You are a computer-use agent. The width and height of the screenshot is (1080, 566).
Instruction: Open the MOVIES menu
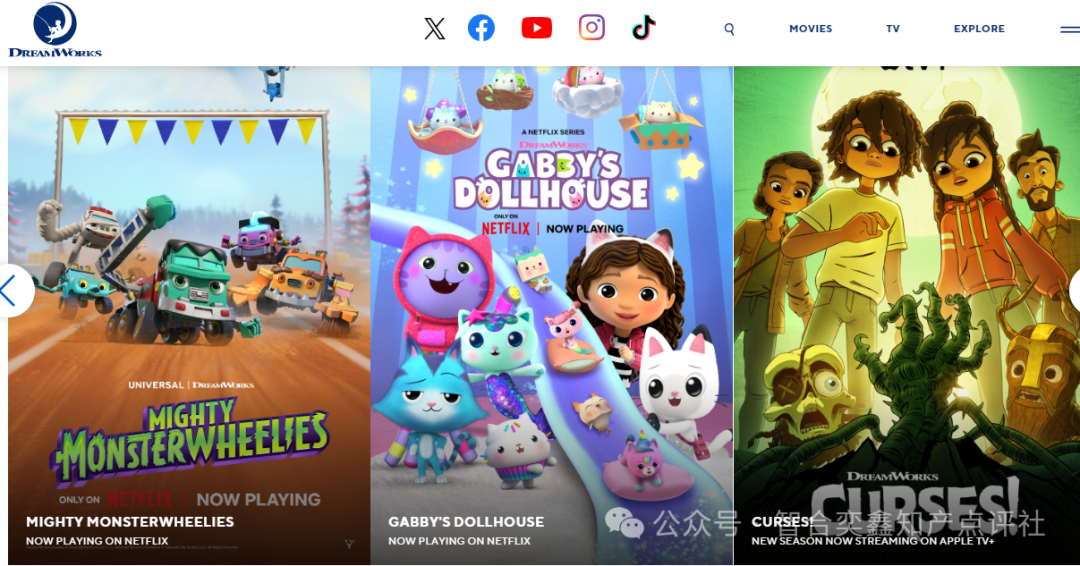[811, 28]
